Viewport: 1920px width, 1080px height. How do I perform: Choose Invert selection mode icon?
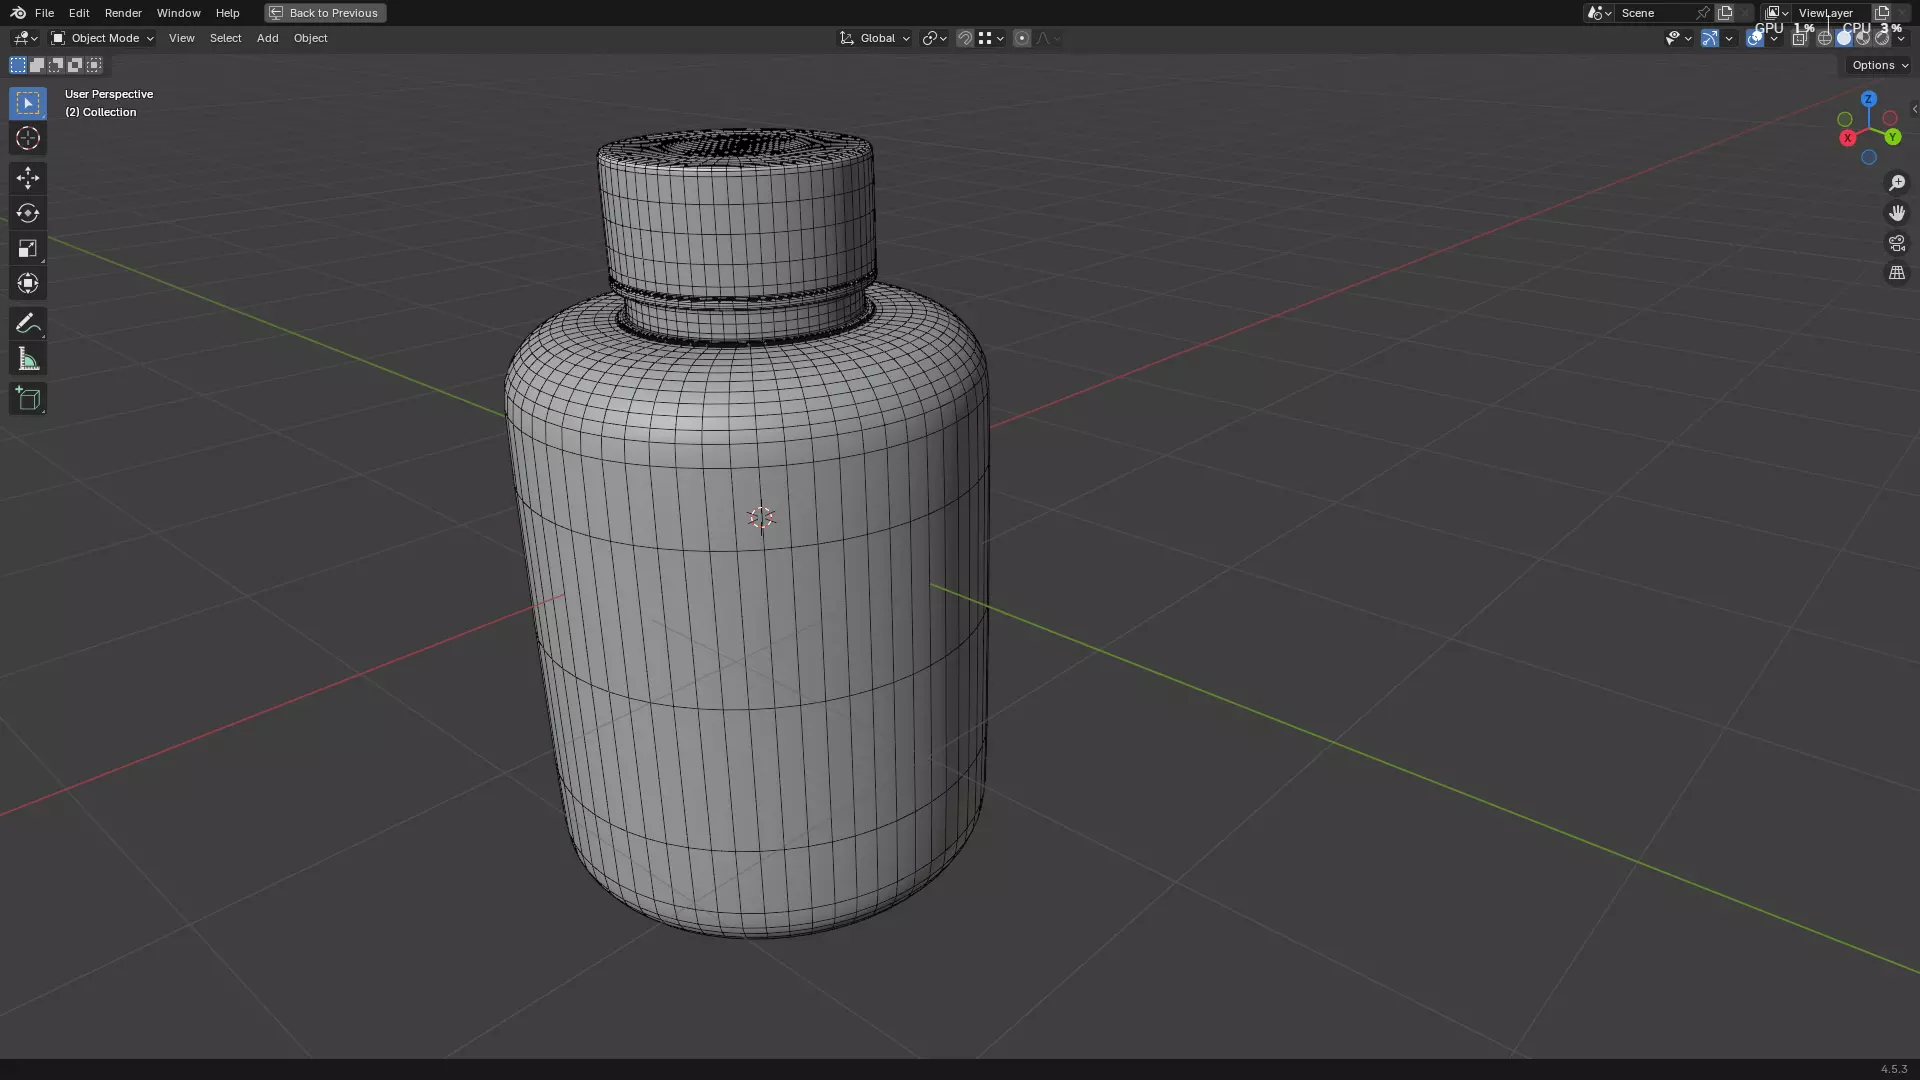click(75, 65)
